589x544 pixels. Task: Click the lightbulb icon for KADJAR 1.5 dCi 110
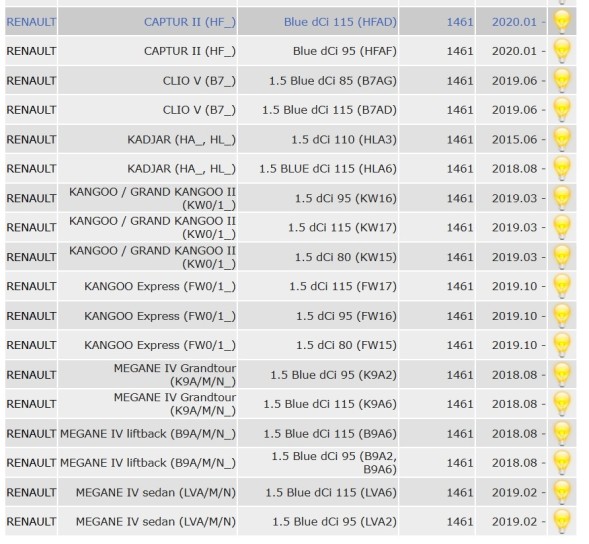pyautogui.click(x=562, y=139)
